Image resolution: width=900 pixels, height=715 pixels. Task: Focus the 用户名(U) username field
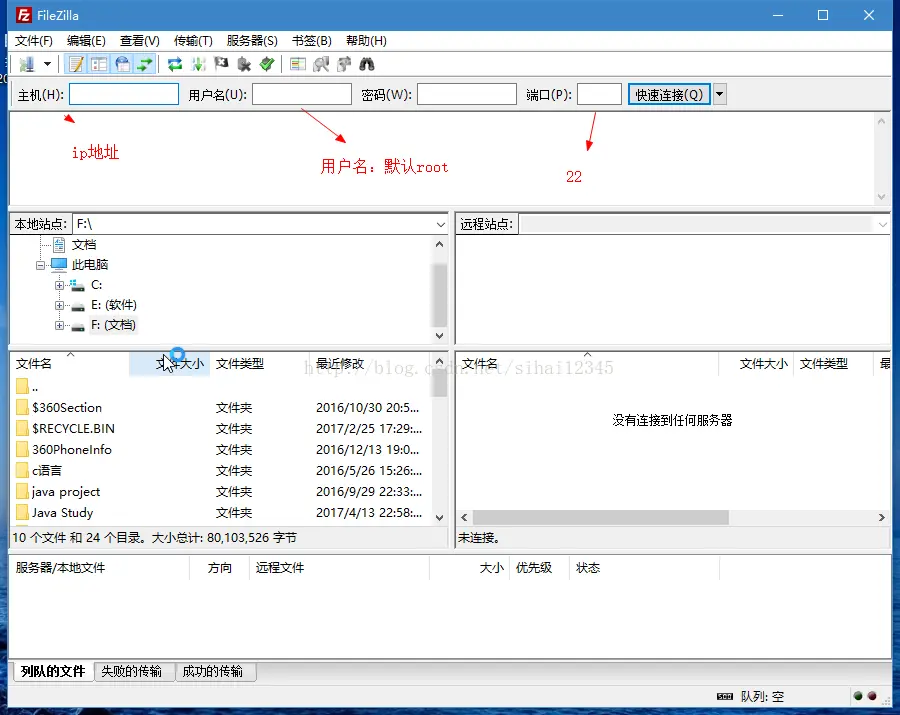(302, 94)
